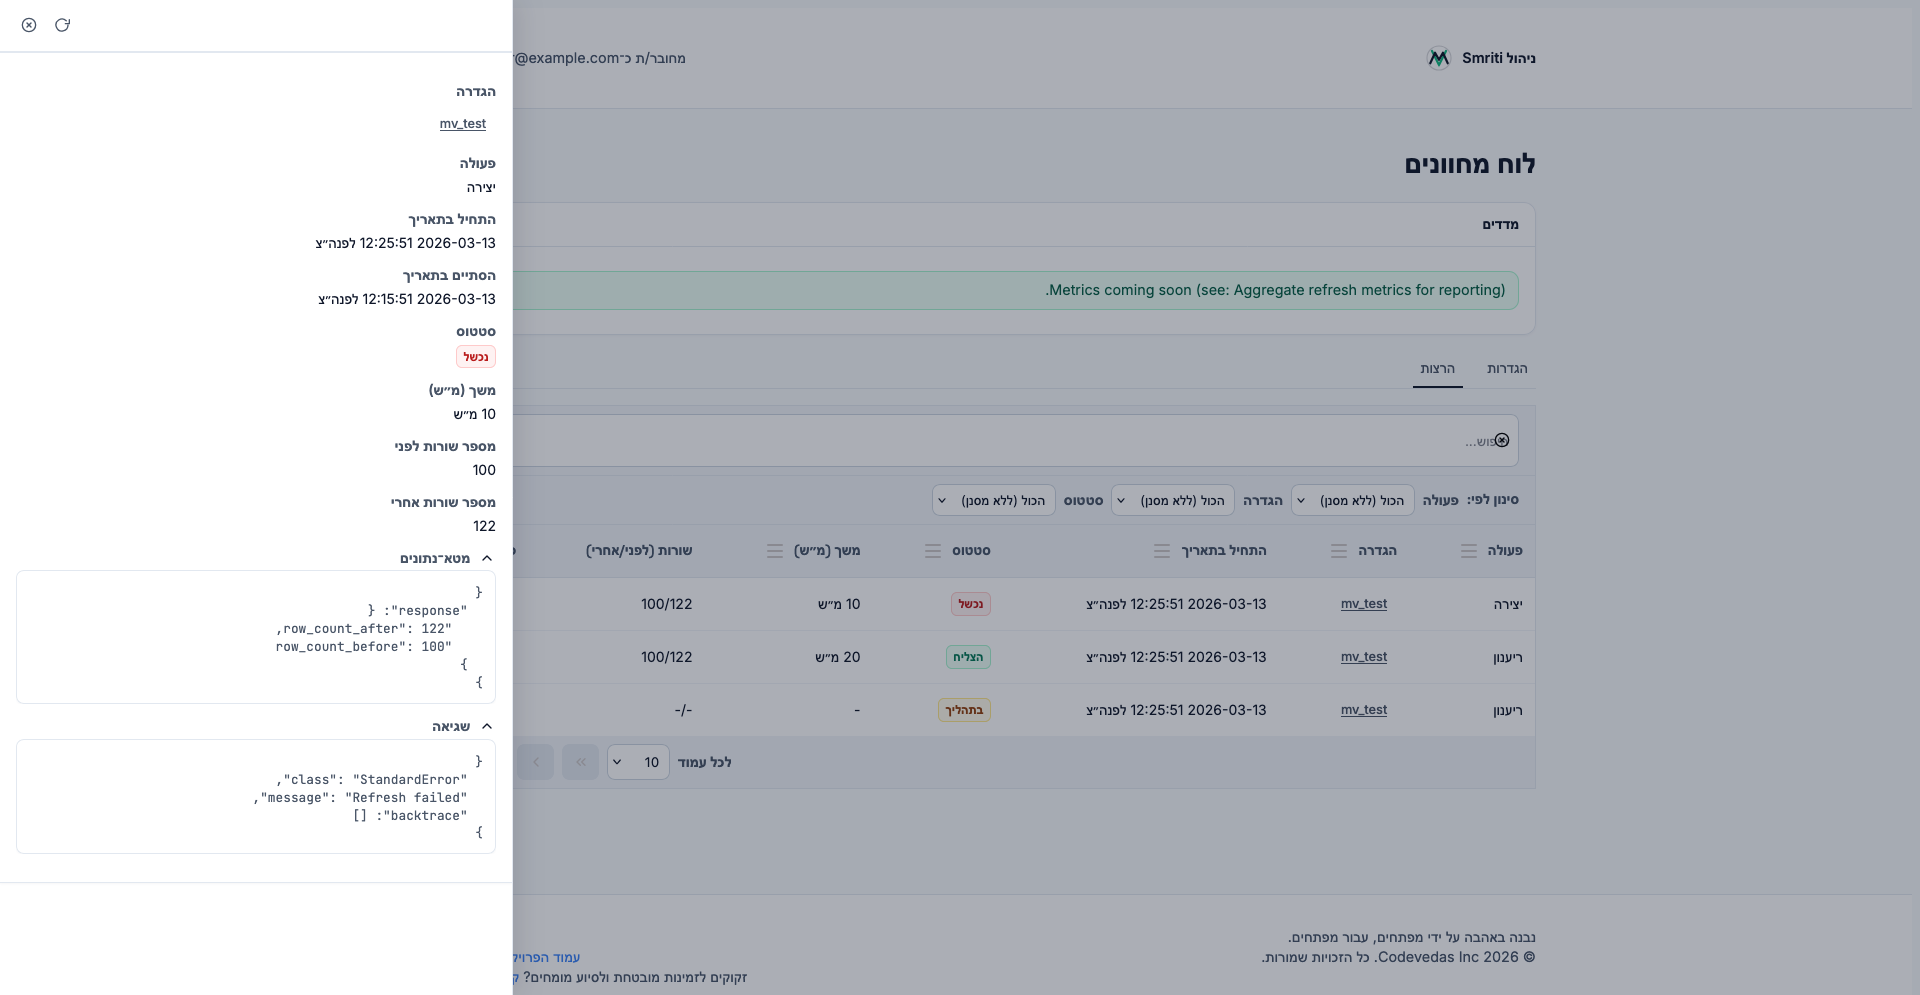Collapse the מטא־נתונים section
The image size is (1920, 995).
tap(486, 559)
